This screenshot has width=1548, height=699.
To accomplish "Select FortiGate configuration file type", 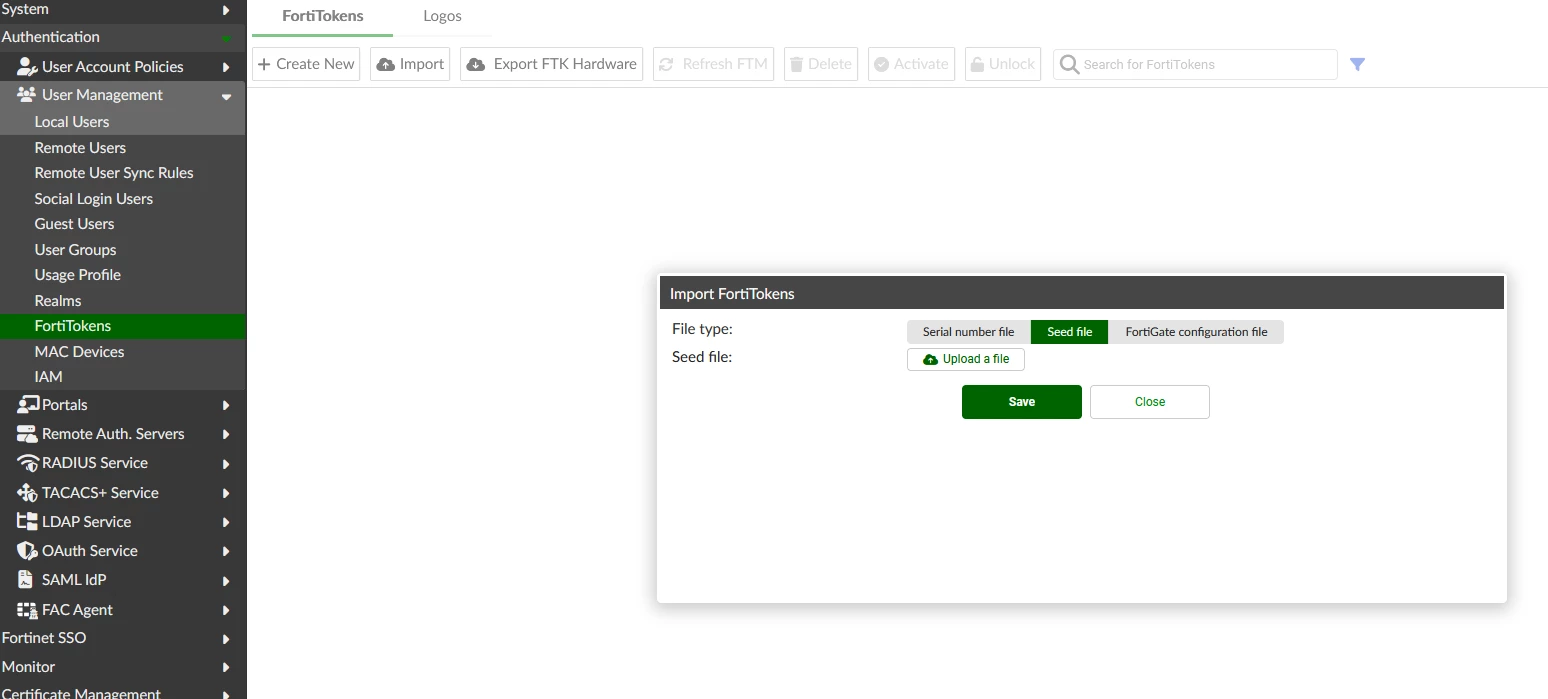I will point(1196,332).
